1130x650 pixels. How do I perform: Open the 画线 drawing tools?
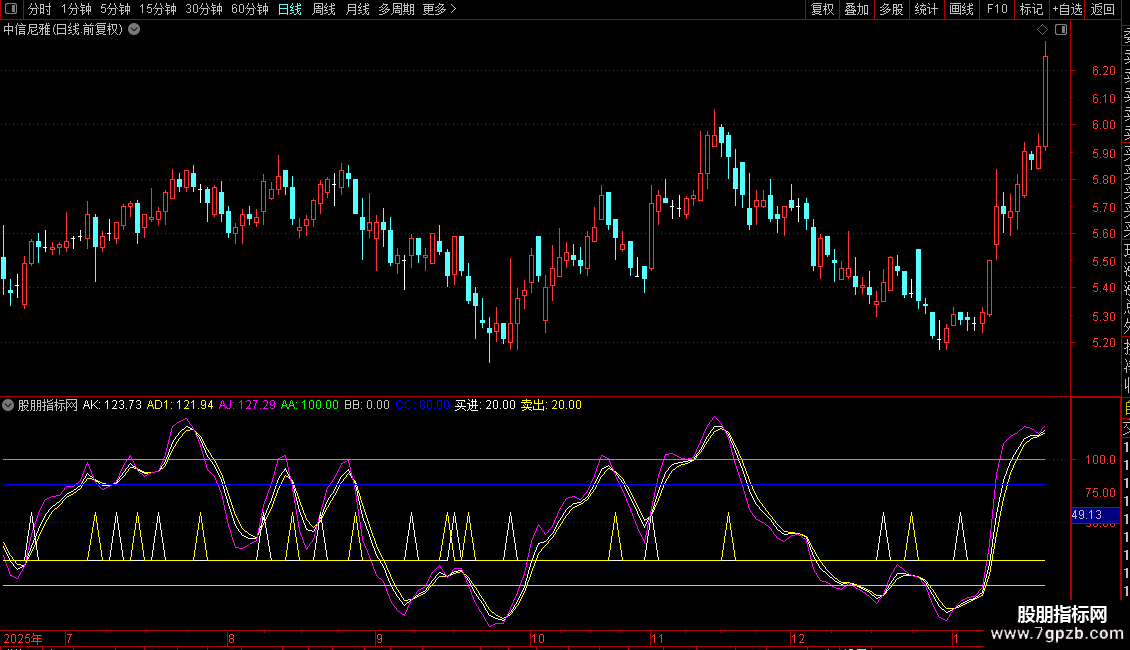click(x=961, y=10)
